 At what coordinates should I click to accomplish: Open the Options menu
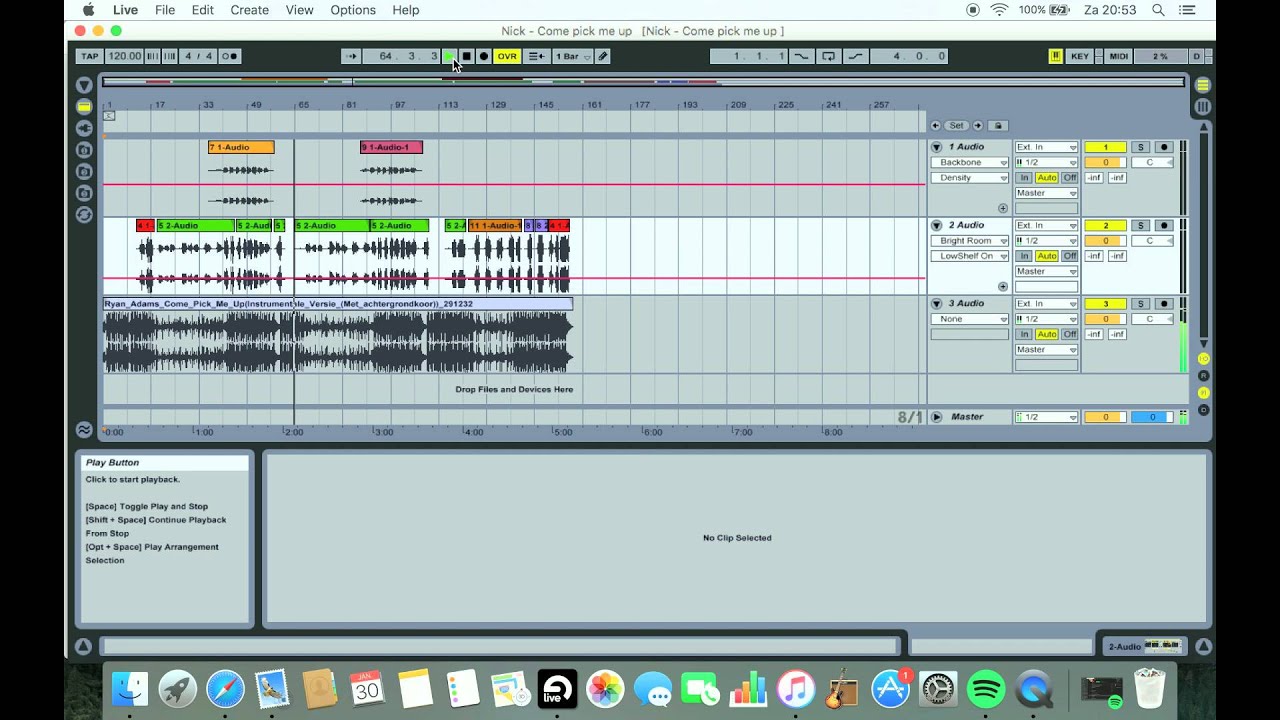click(353, 10)
